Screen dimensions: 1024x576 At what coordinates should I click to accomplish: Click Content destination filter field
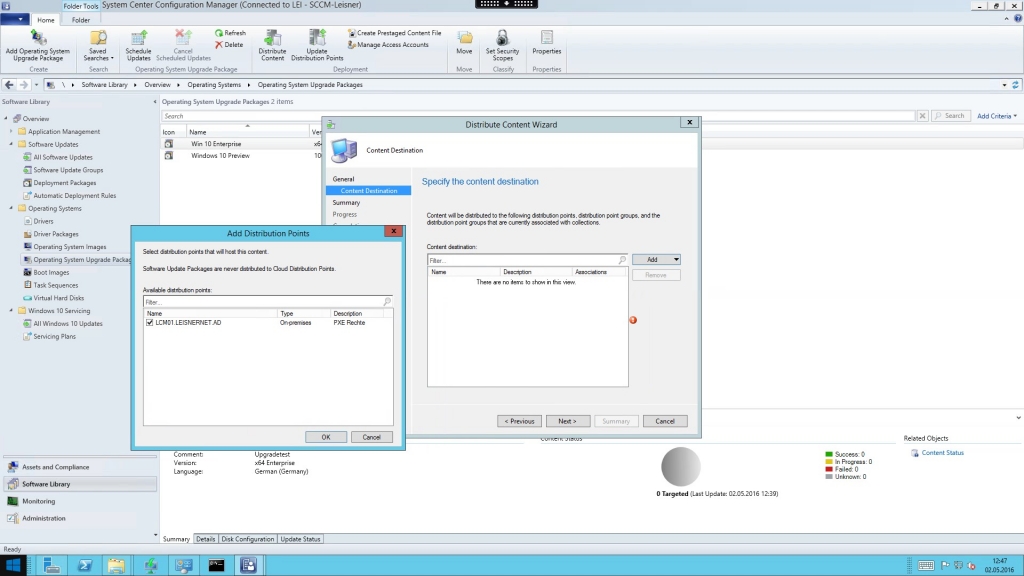(x=527, y=261)
